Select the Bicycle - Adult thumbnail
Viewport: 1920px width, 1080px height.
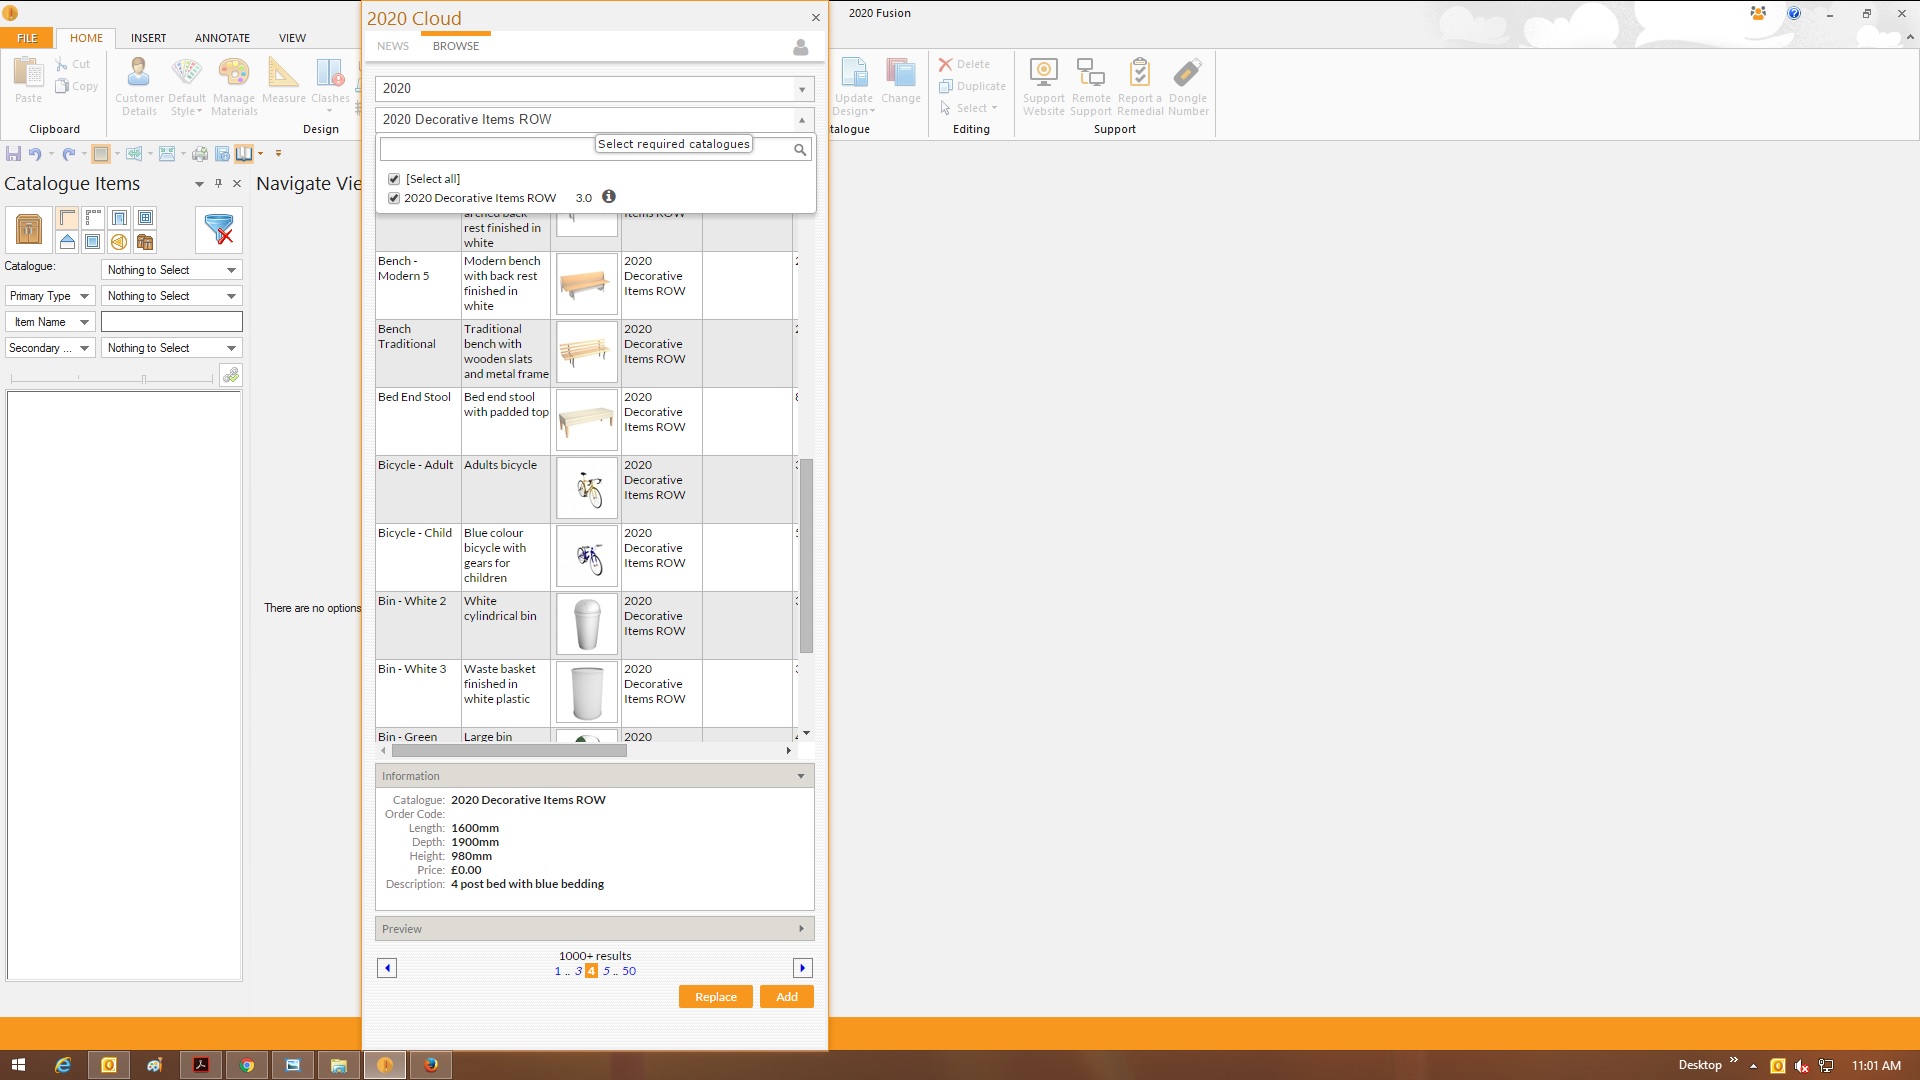[587, 489]
